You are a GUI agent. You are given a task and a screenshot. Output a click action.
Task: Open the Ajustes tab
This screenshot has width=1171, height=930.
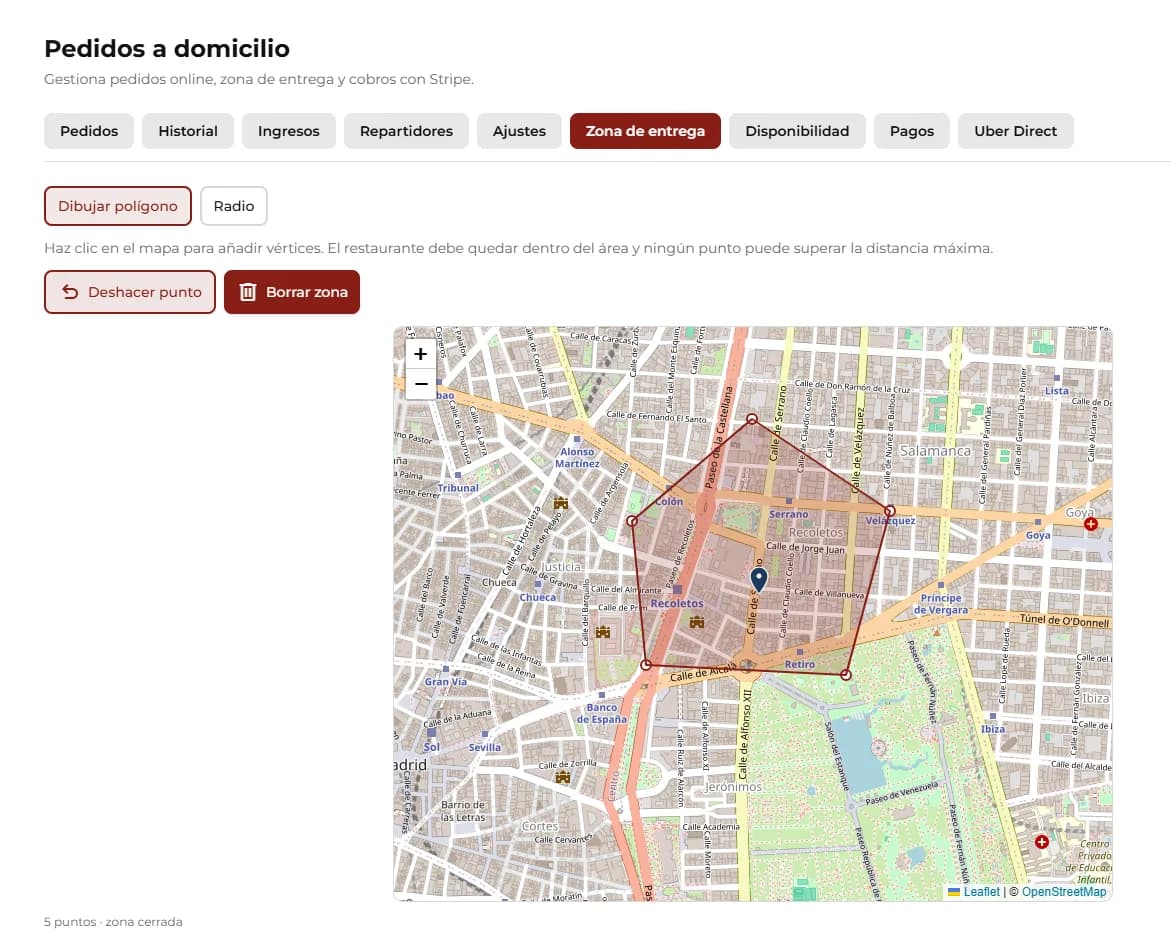click(519, 131)
